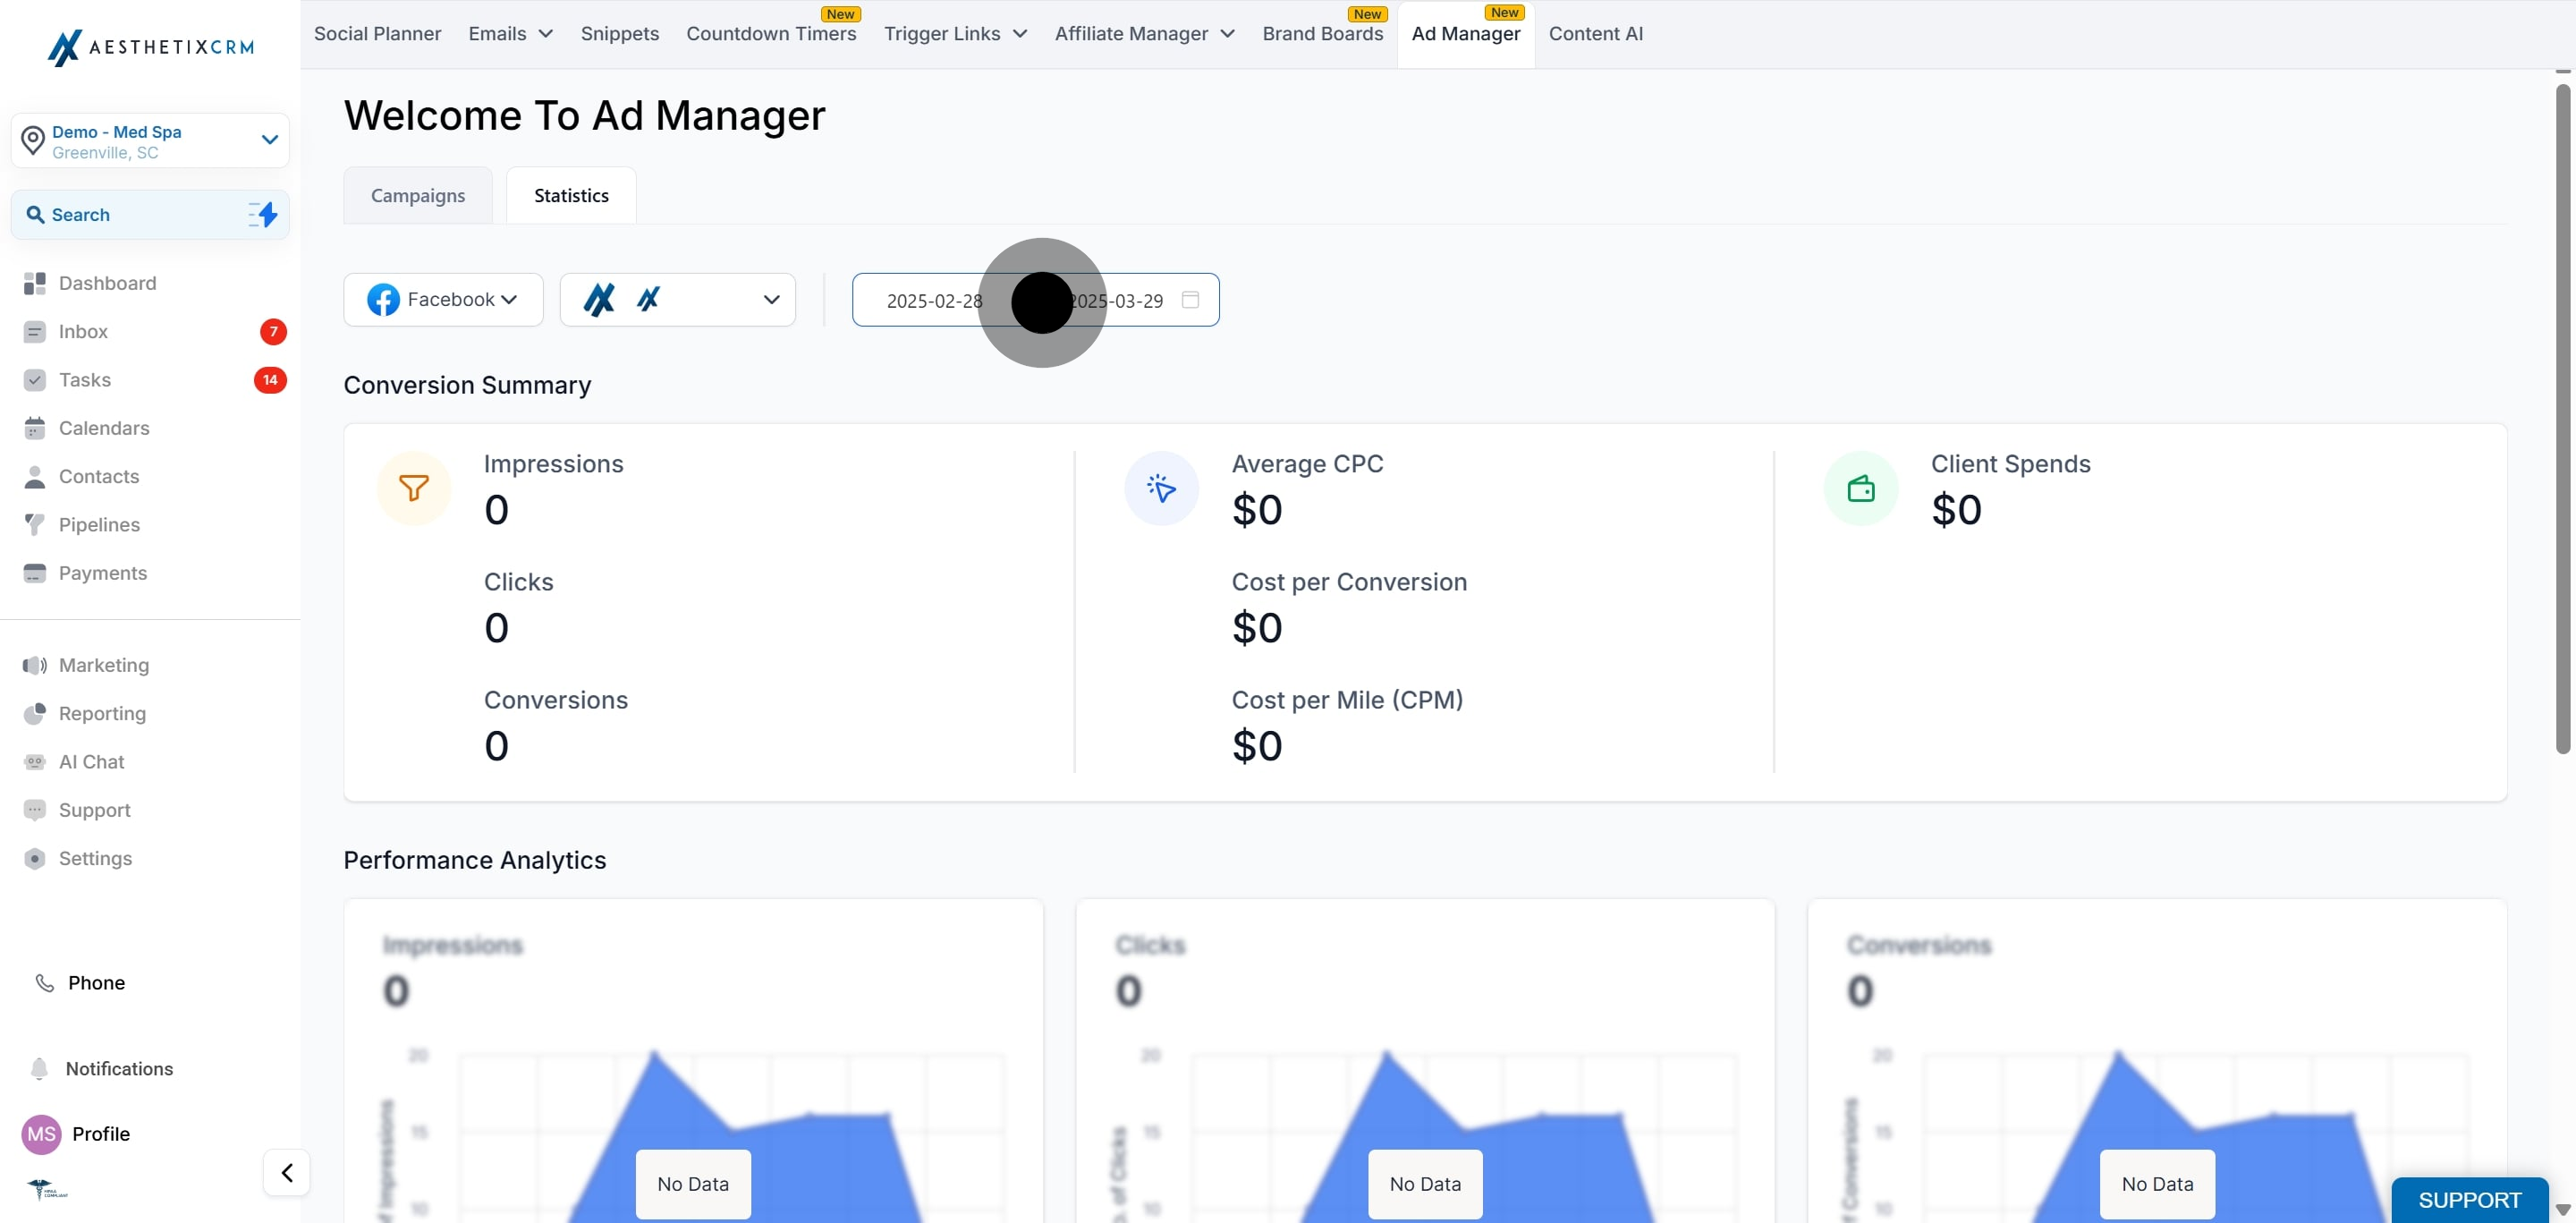Expand the Demo - Med Spa location switcher
Viewport: 2576px width, 1223px height.
(150, 141)
